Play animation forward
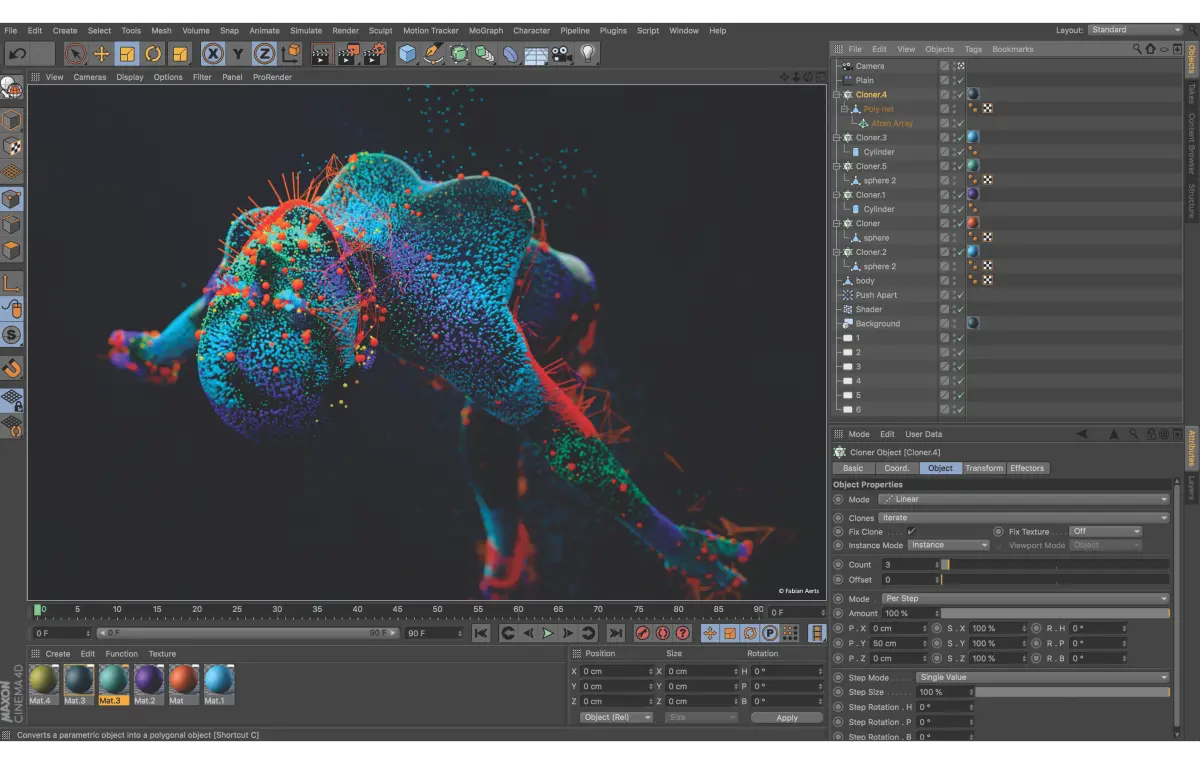This screenshot has width=1200, height=764. (x=548, y=633)
